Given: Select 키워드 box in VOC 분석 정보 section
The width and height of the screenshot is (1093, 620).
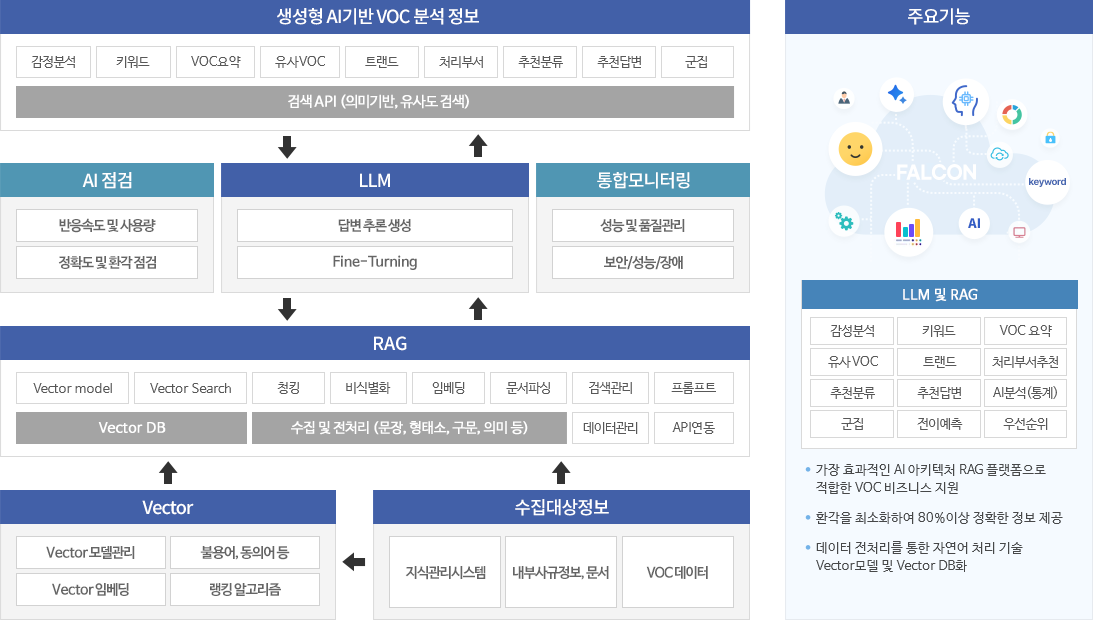Looking at the screenshot, I should coord(133,61).
